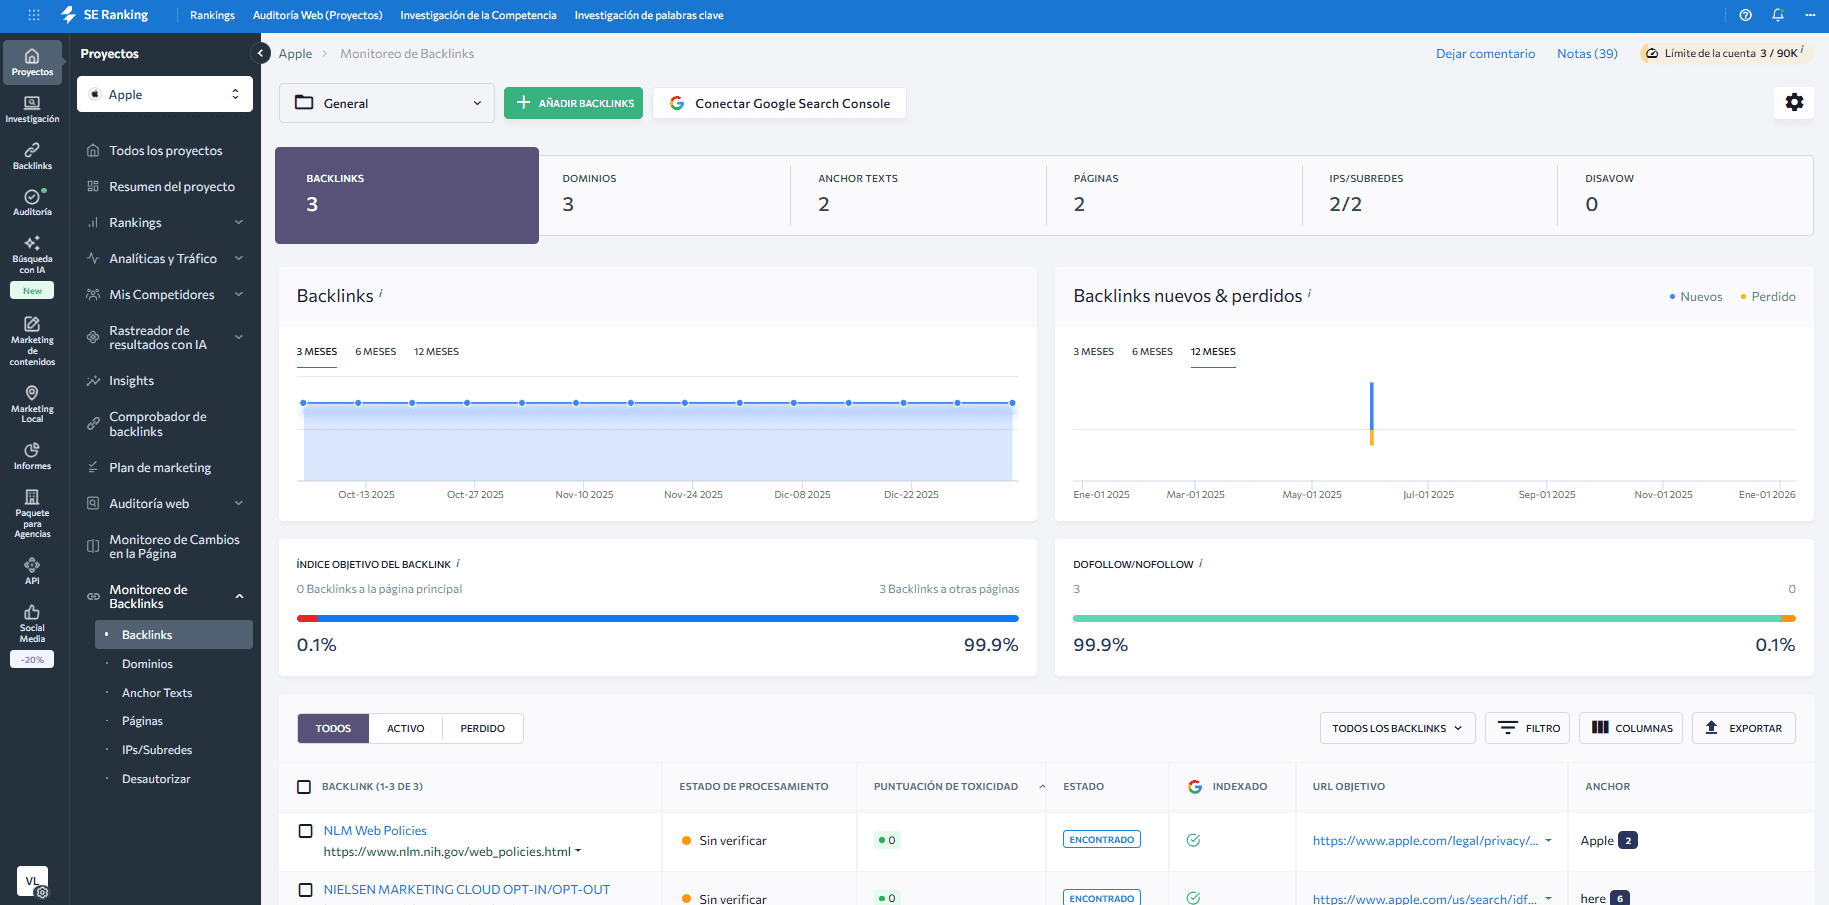Click the Exportar button
Image resolution: width=1829 pixels, height=905 pixels.
pyautogui.click(x=1743, y=728)
